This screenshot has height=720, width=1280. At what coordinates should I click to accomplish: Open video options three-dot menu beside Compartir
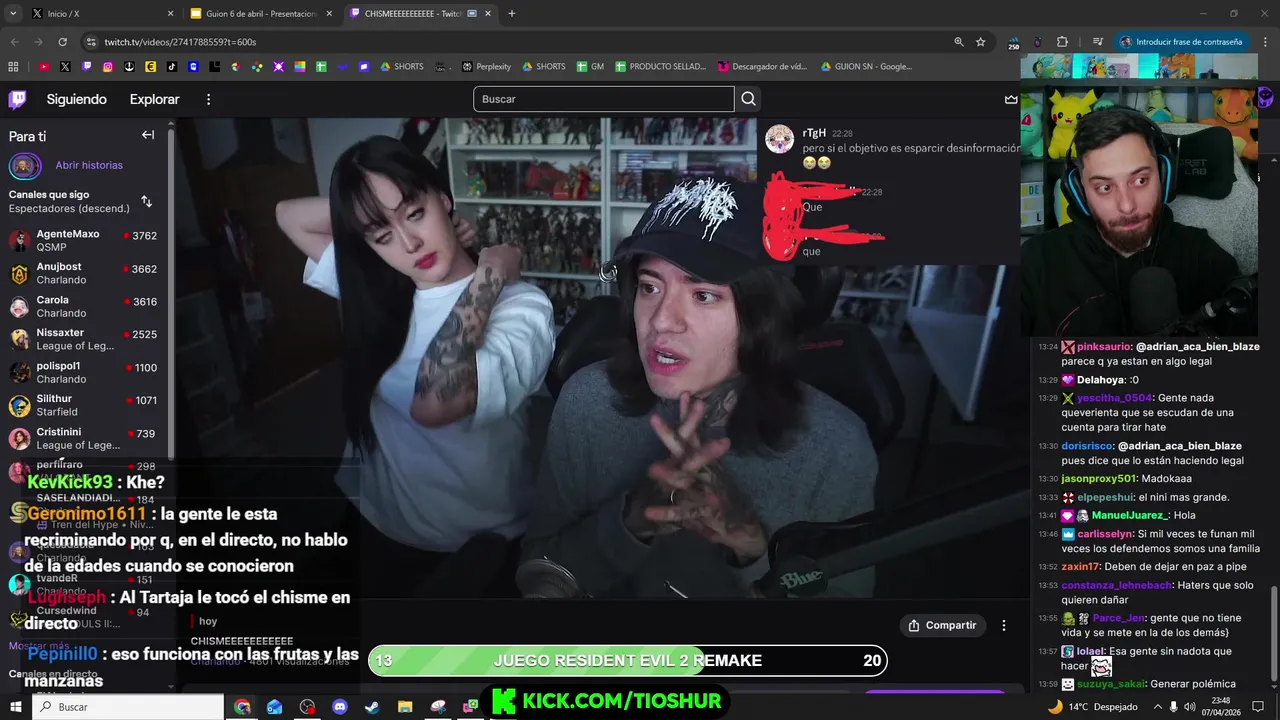tap(1004, 625)
